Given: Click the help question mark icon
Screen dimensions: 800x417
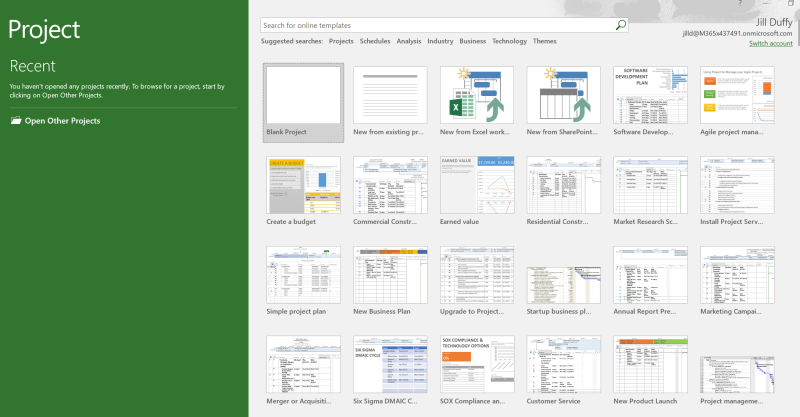Looking at the screenshot, I should coord(740,3).
